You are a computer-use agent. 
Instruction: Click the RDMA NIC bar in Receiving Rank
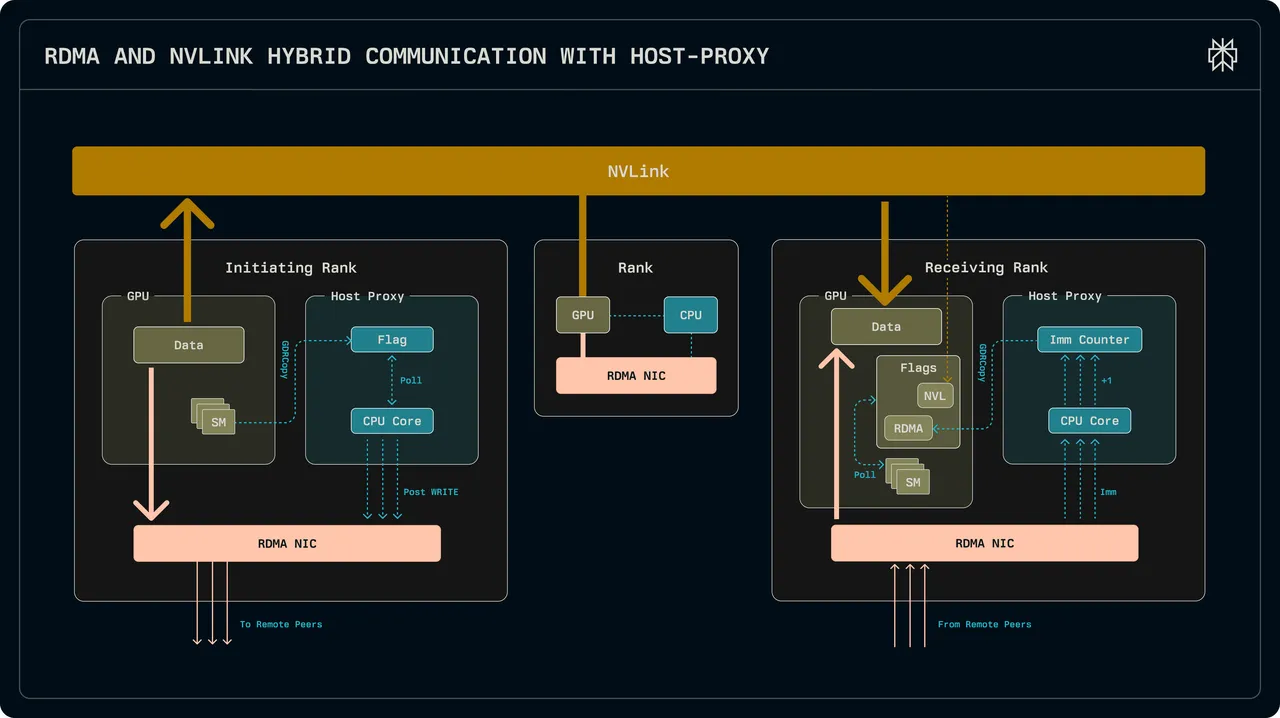984,543
